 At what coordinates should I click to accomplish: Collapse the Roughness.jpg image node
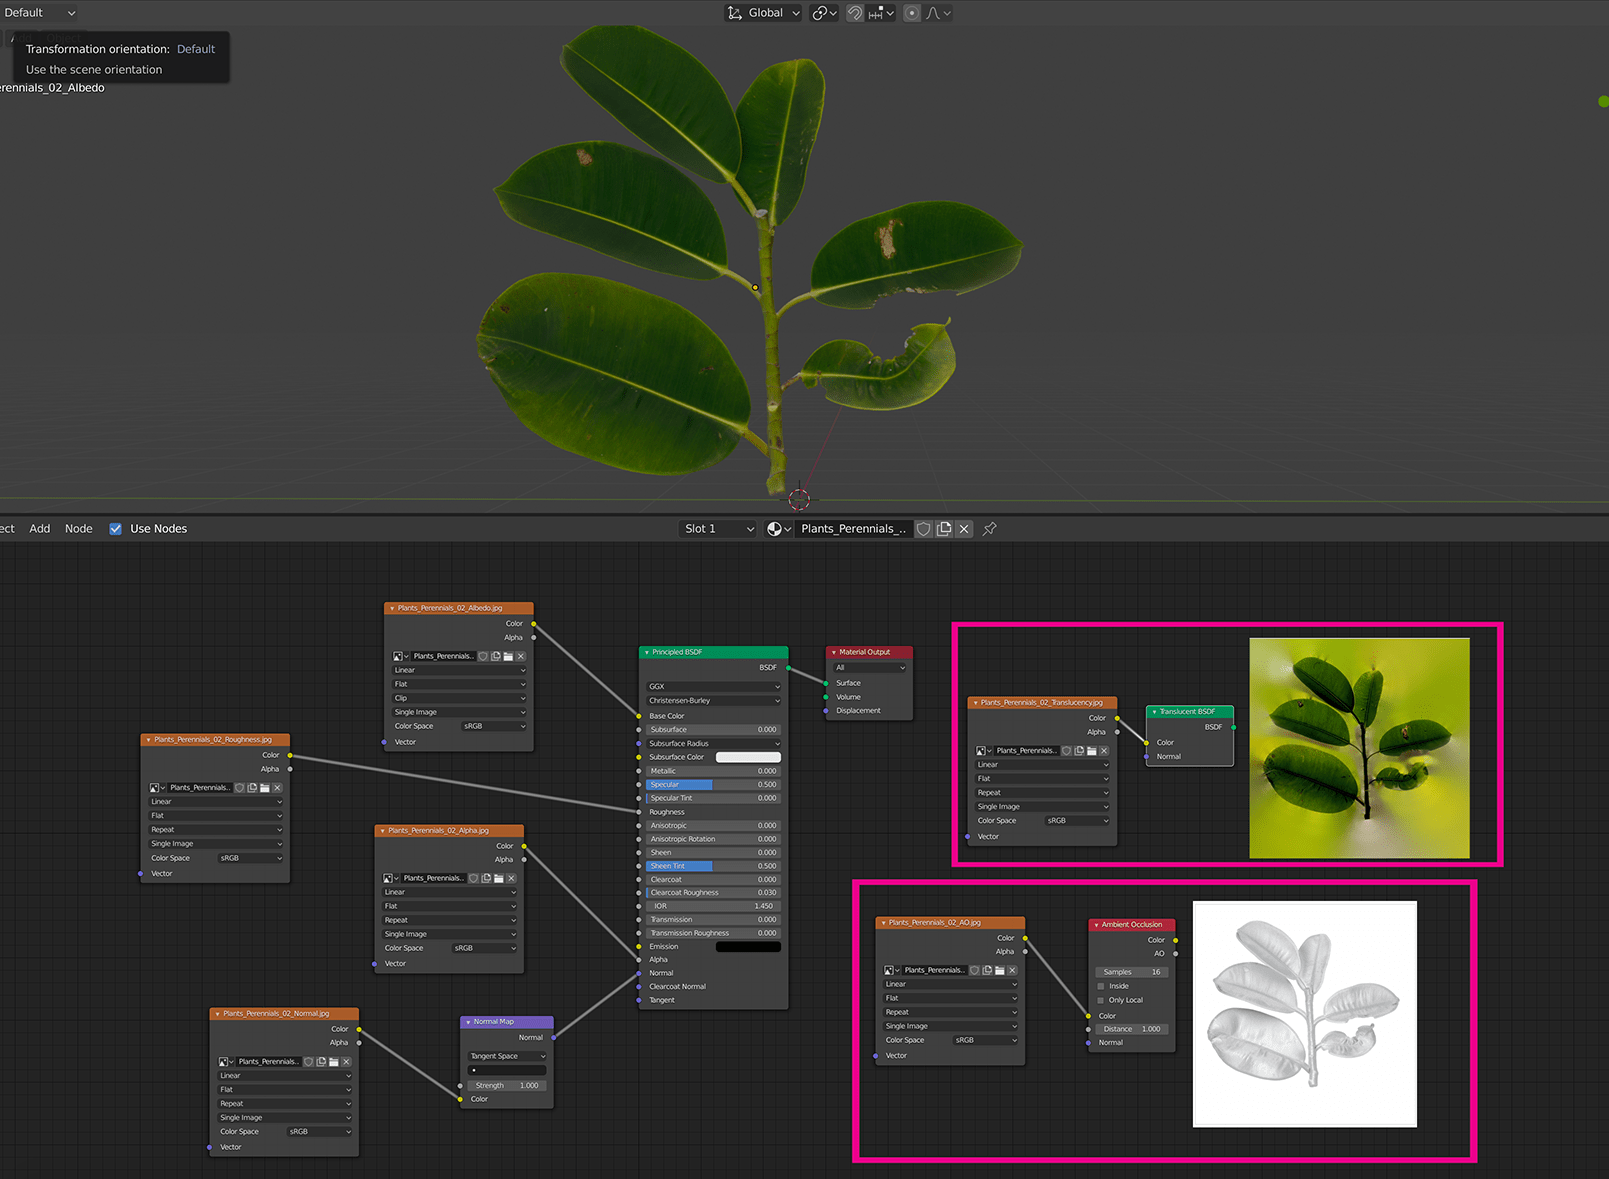click(x=148, y=740)
